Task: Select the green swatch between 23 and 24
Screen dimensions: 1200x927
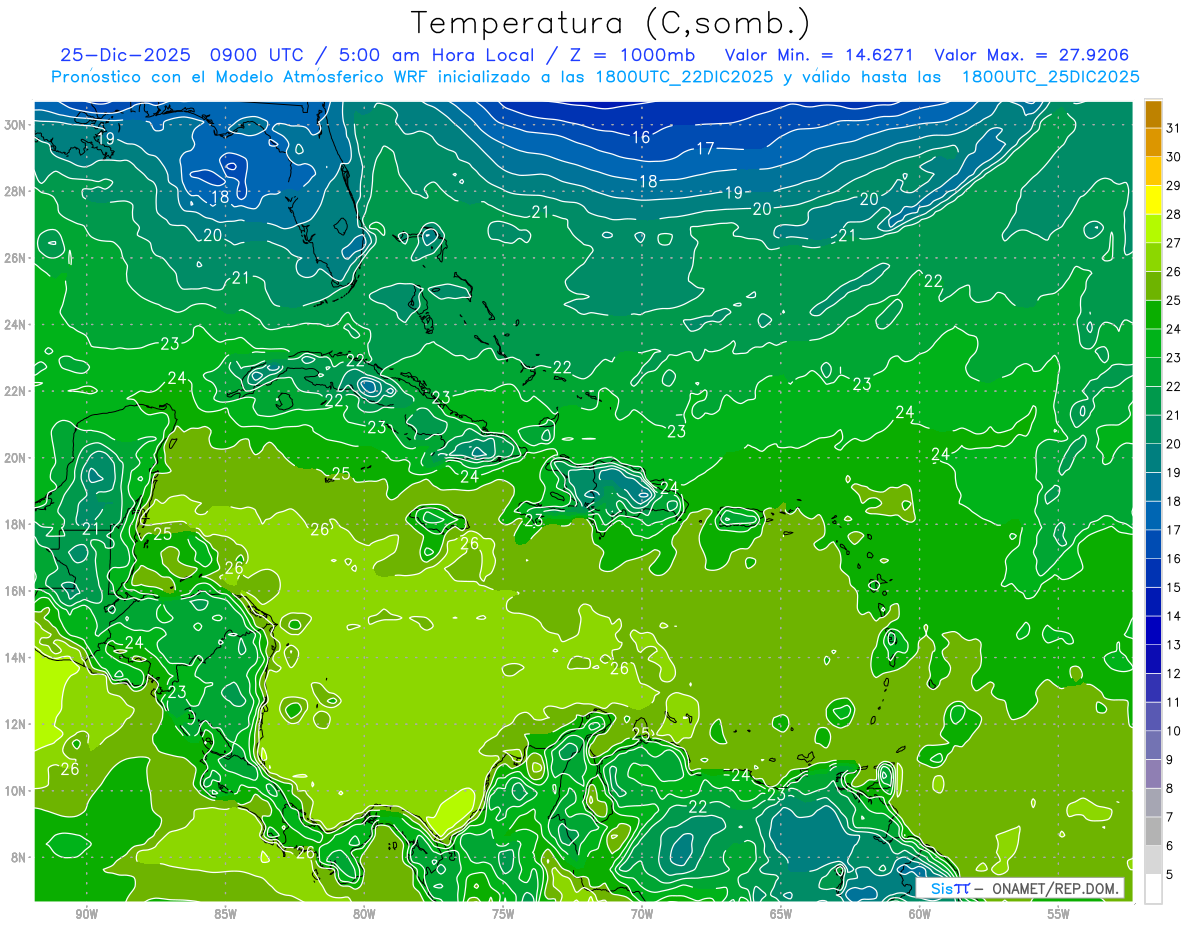Action: 1153,344
